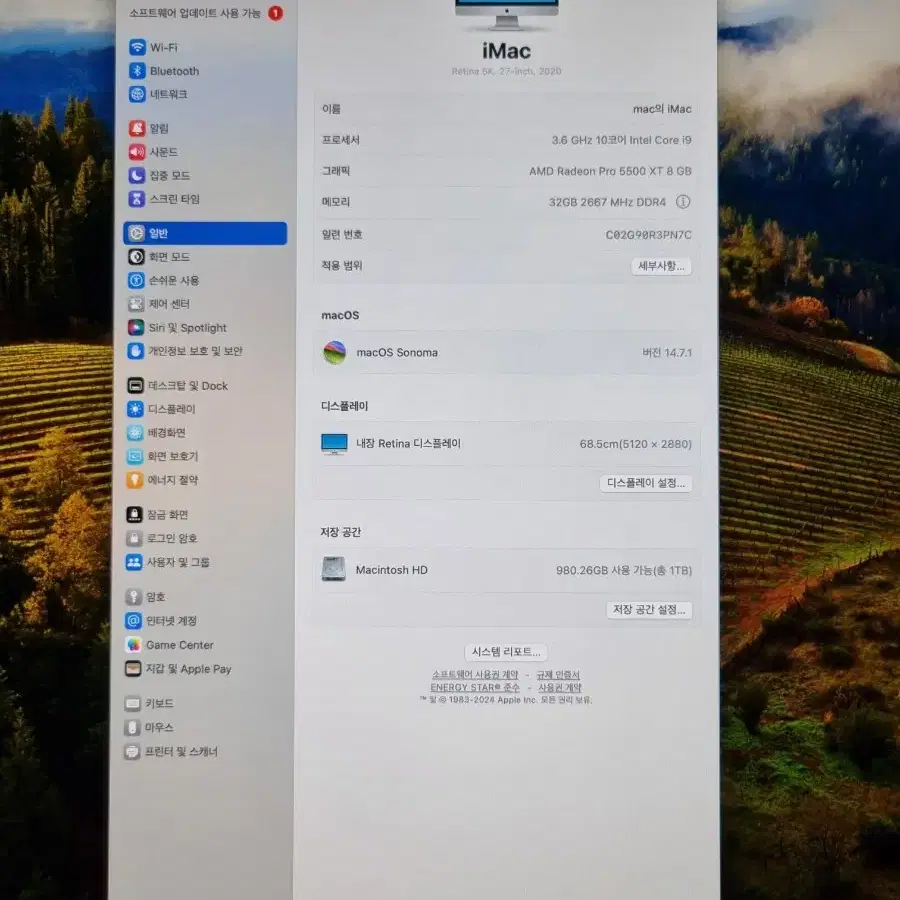Click the Macintosh HD drive icon
Image resolution: width=900 pixels, height=900 pixels.
333,569
